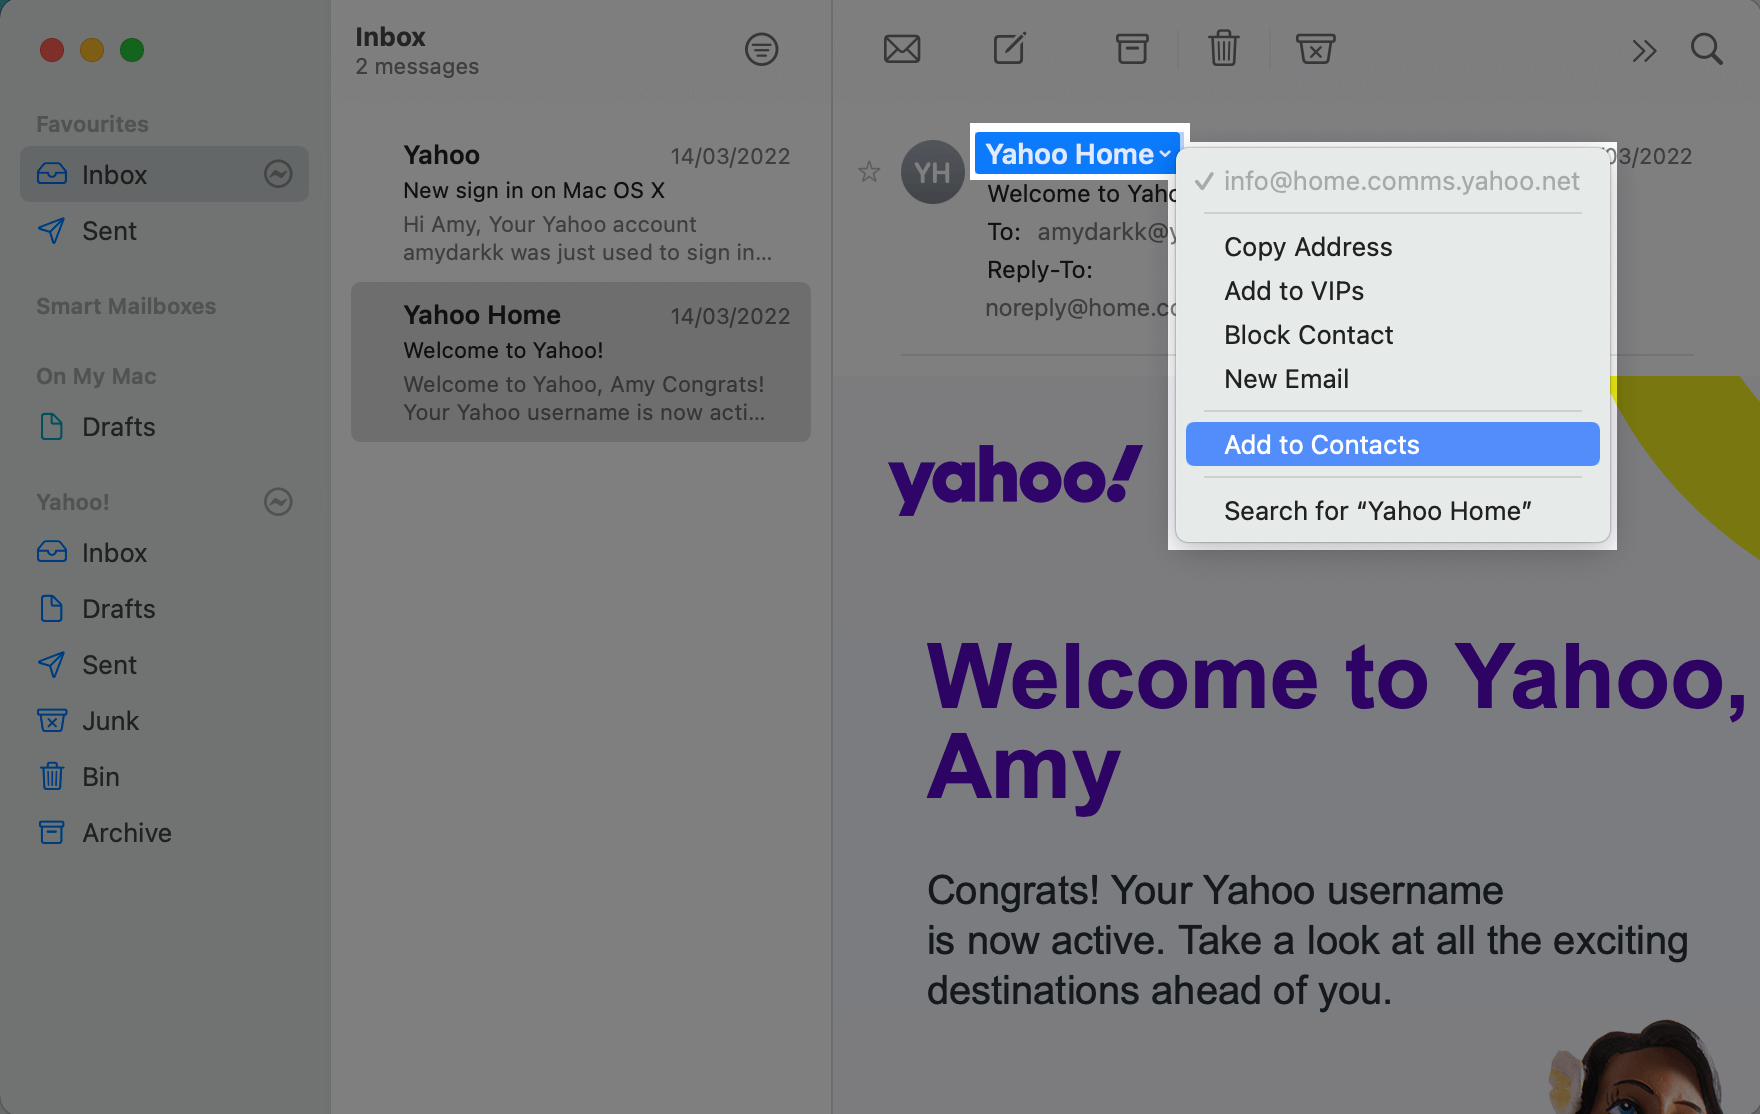Click the green zoom window button
Viewport: 1760px width, 1114px height.
coord(132,49)
